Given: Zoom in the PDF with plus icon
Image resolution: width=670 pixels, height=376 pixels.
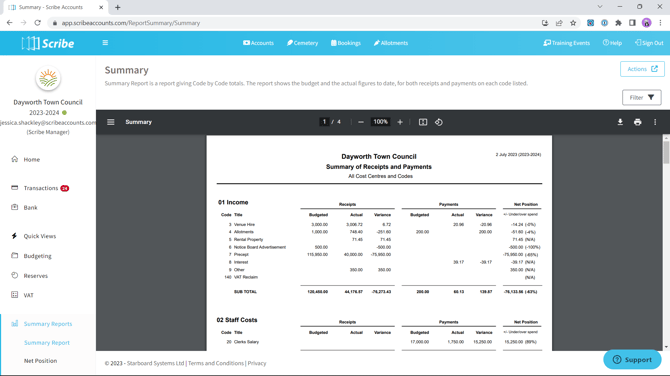Looking at the screenshot, I should click(400, 122).
